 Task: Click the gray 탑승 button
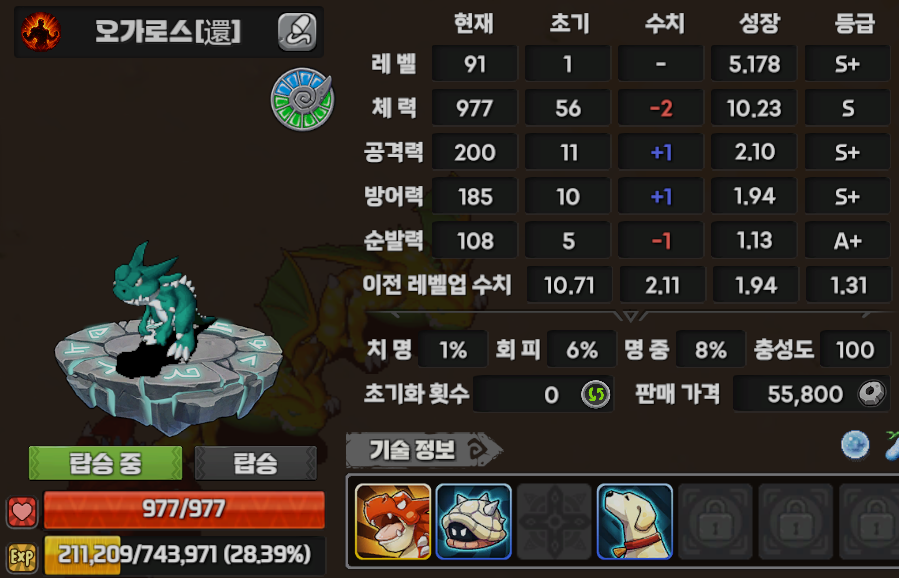pos(256,463)
